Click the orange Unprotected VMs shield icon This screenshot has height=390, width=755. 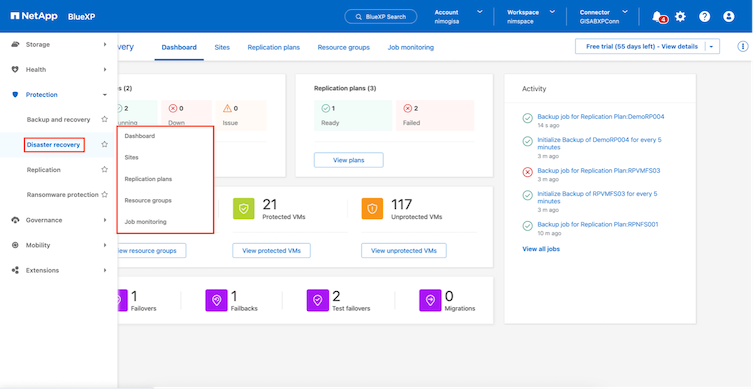tap(372, 208)
